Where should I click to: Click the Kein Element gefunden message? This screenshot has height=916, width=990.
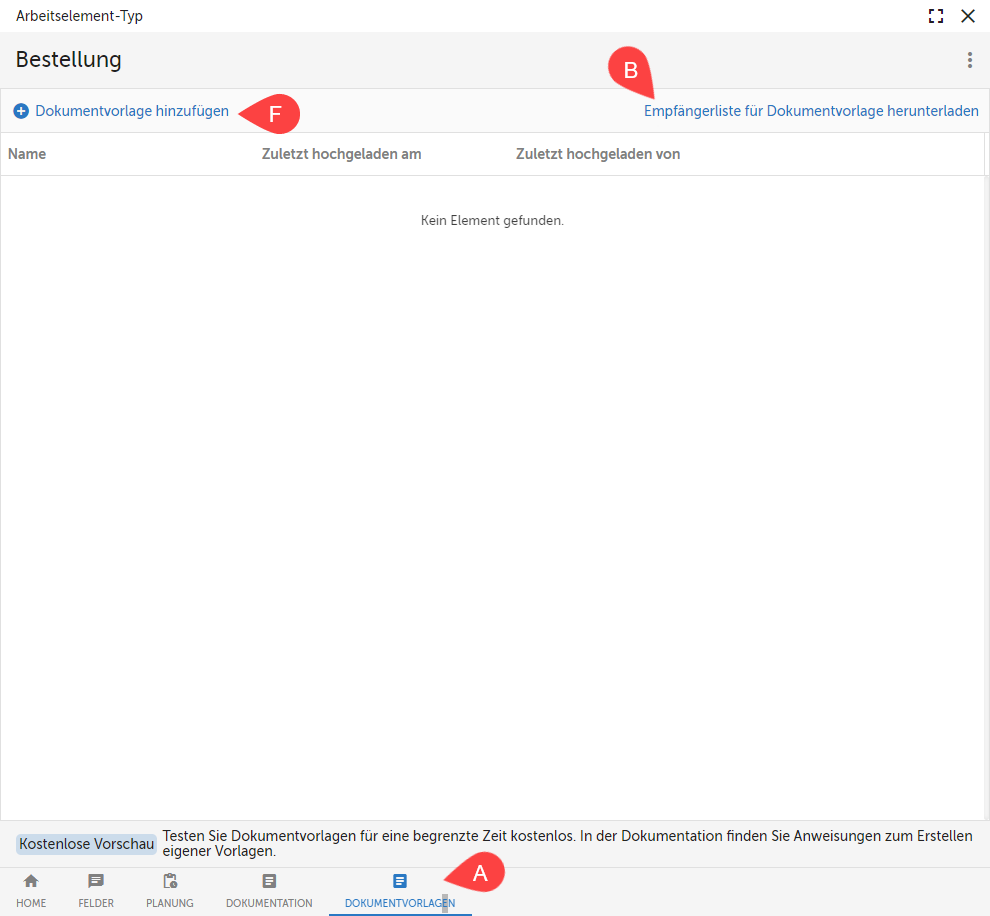(492, 220)
